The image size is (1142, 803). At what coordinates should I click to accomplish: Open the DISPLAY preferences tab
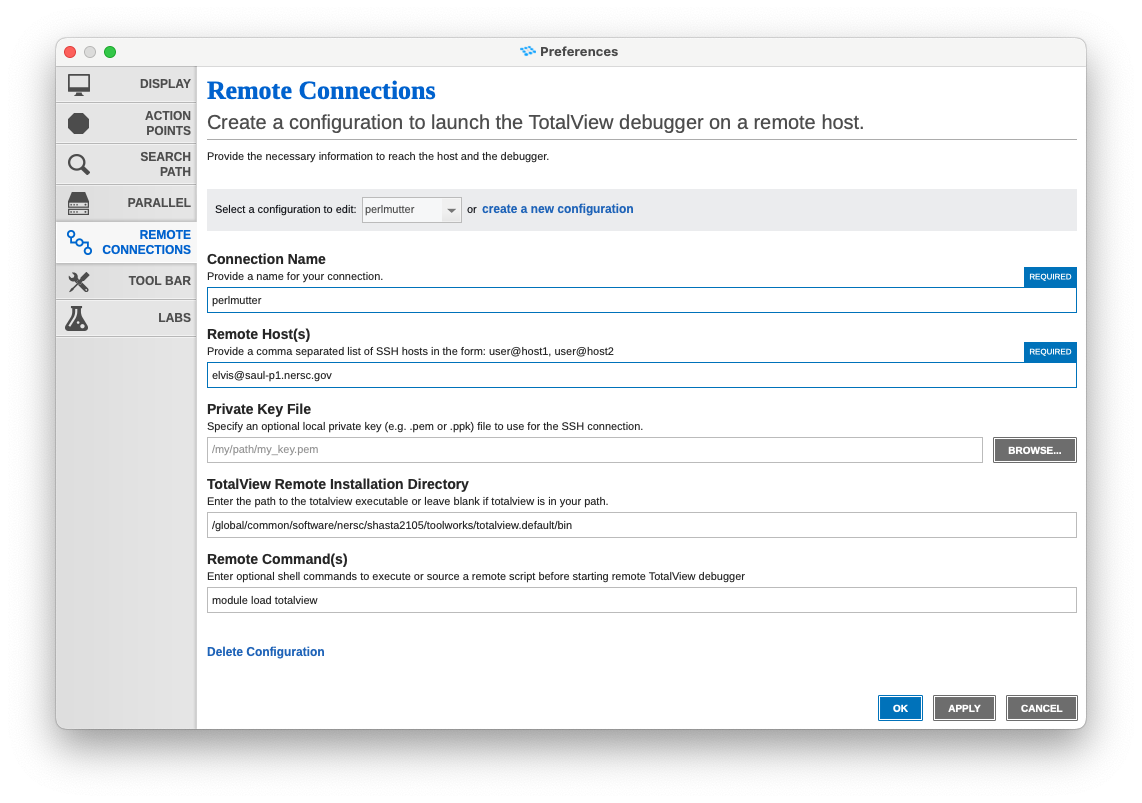point(126,84)
